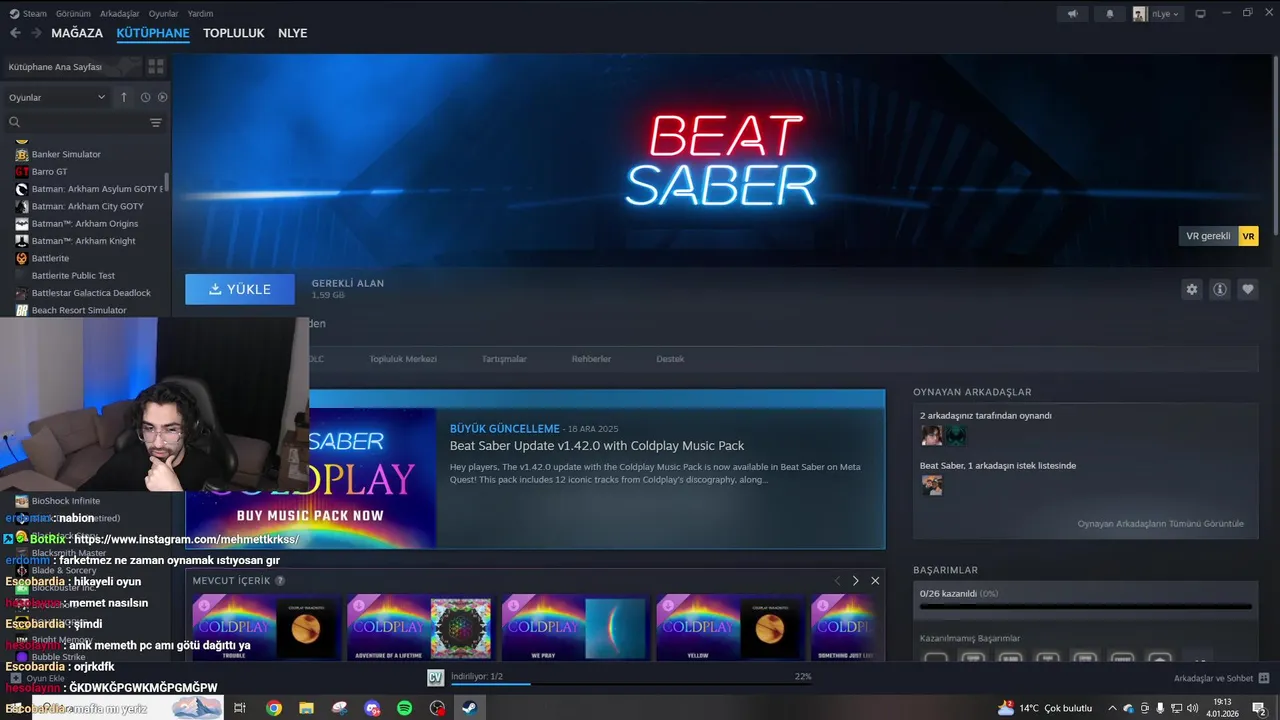Toggle the favorite heart icon
The height and width of the screenshot is (720, 1280).
(x=1247, y=289)
